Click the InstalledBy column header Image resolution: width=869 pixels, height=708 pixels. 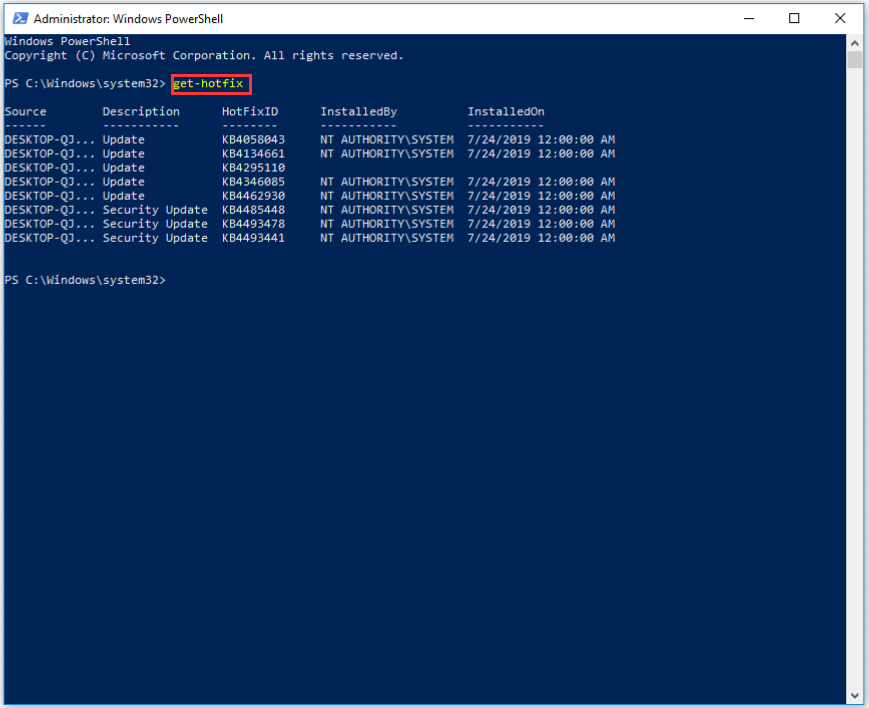coord(359,111)
